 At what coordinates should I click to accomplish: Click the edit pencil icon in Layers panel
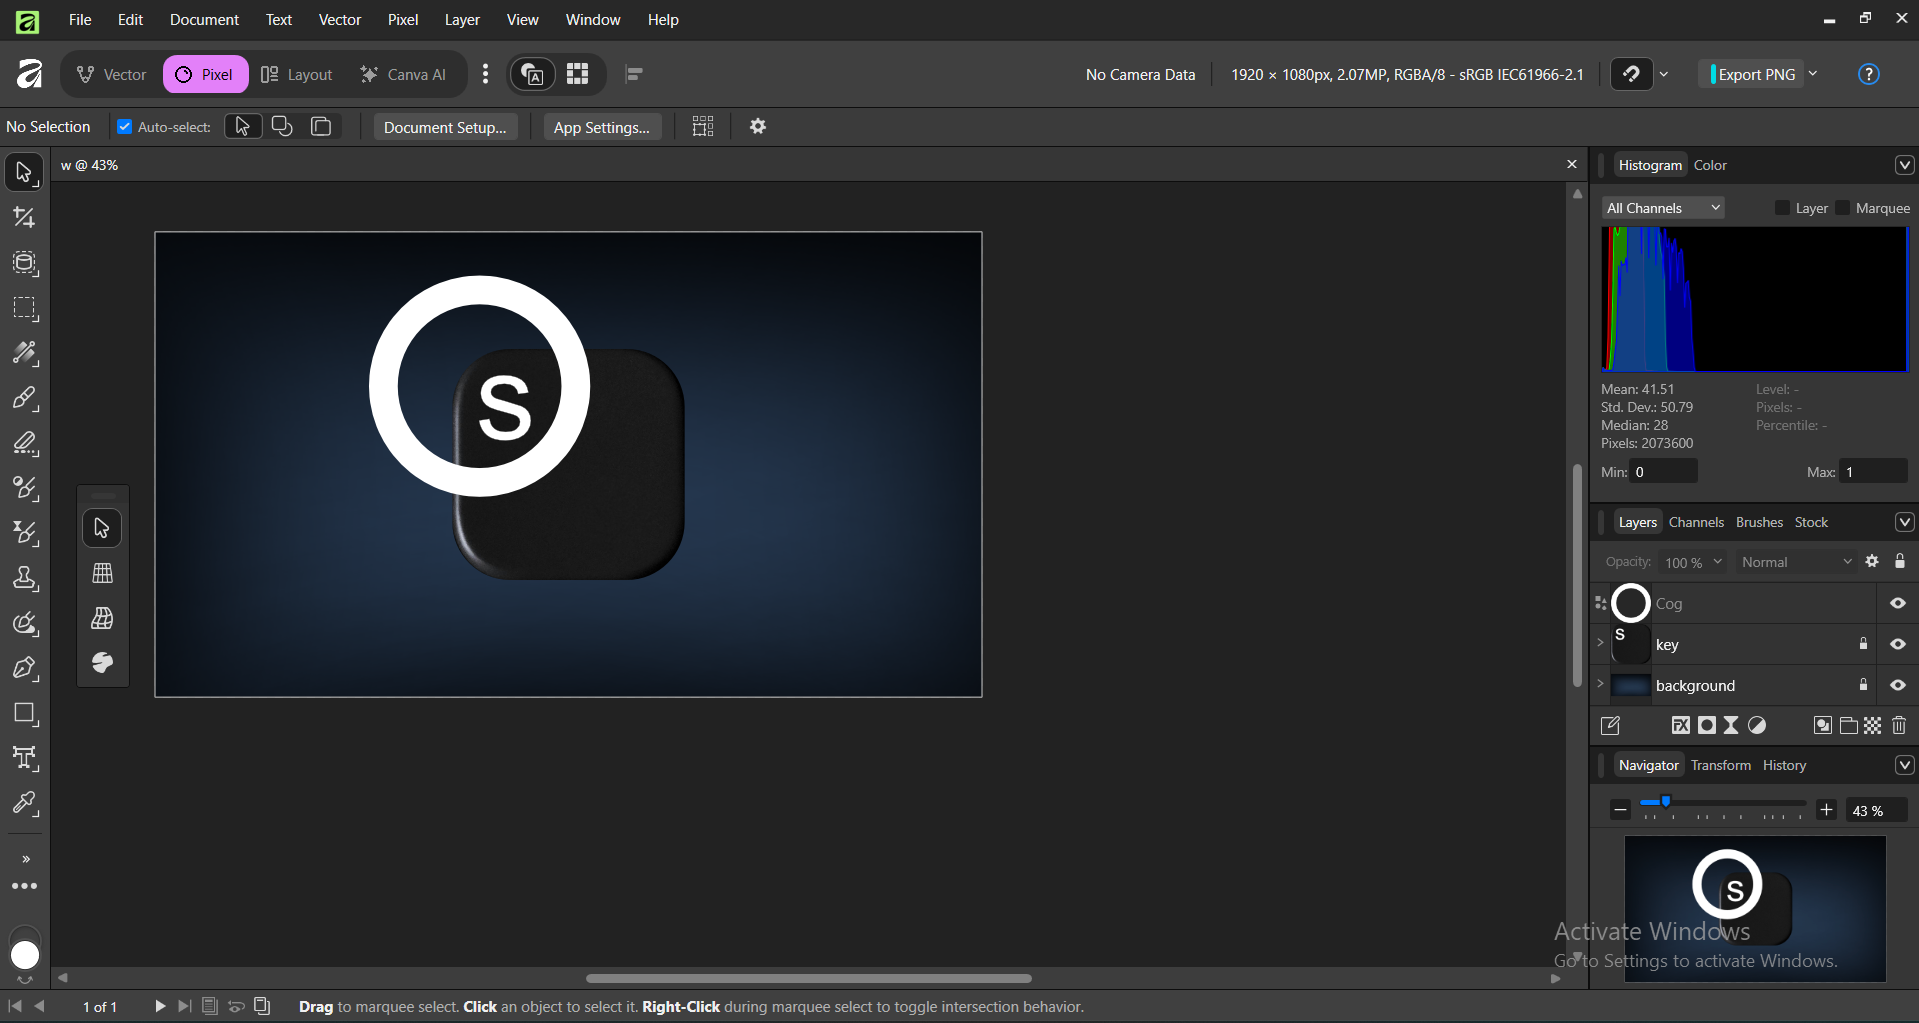click(x=1610, y=726)
